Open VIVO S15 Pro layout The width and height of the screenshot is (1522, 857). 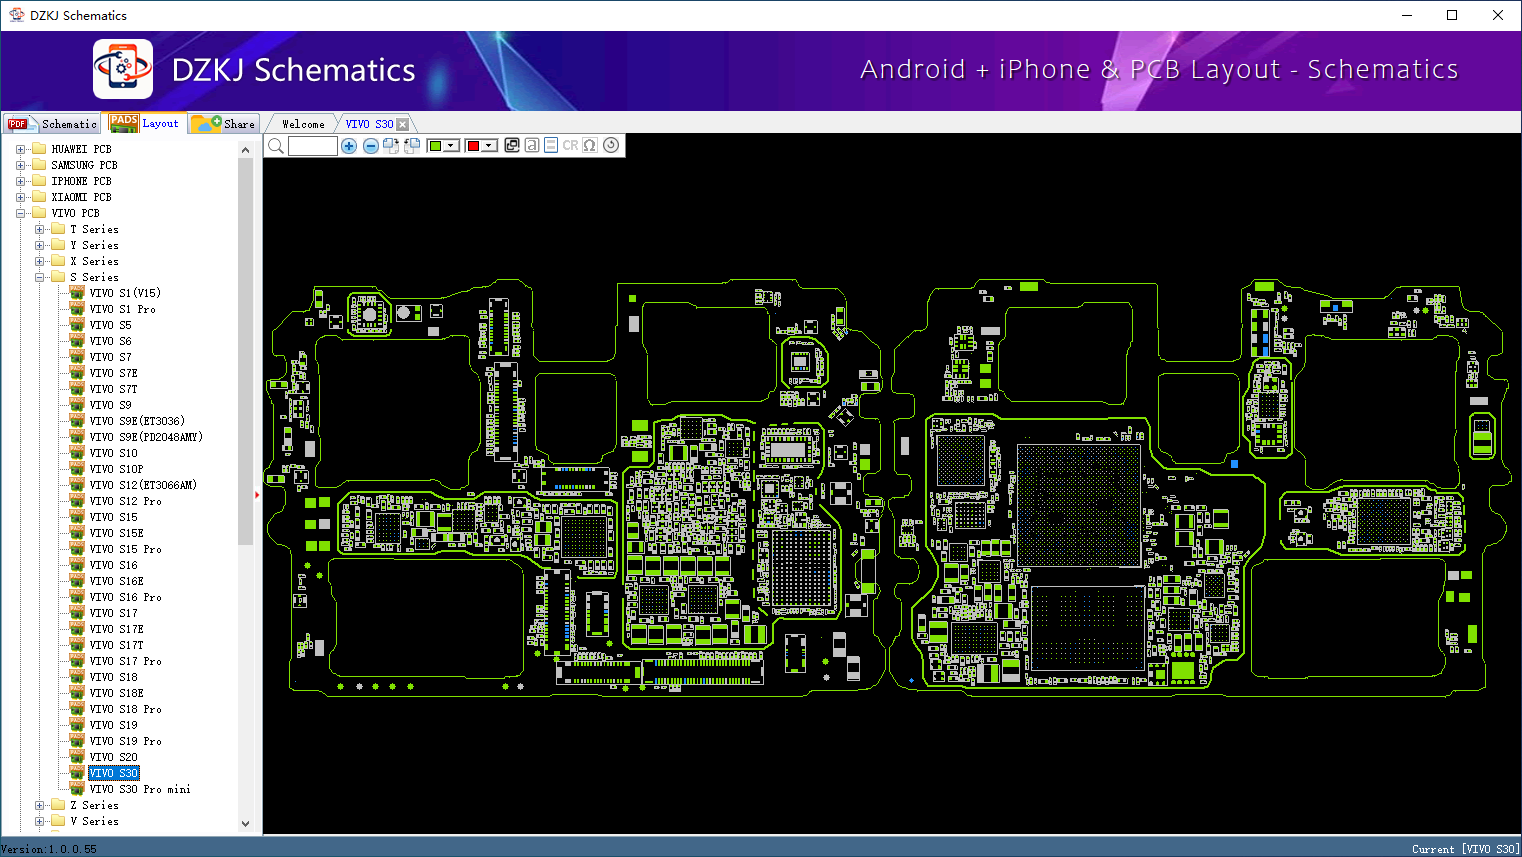coord(125,549)
